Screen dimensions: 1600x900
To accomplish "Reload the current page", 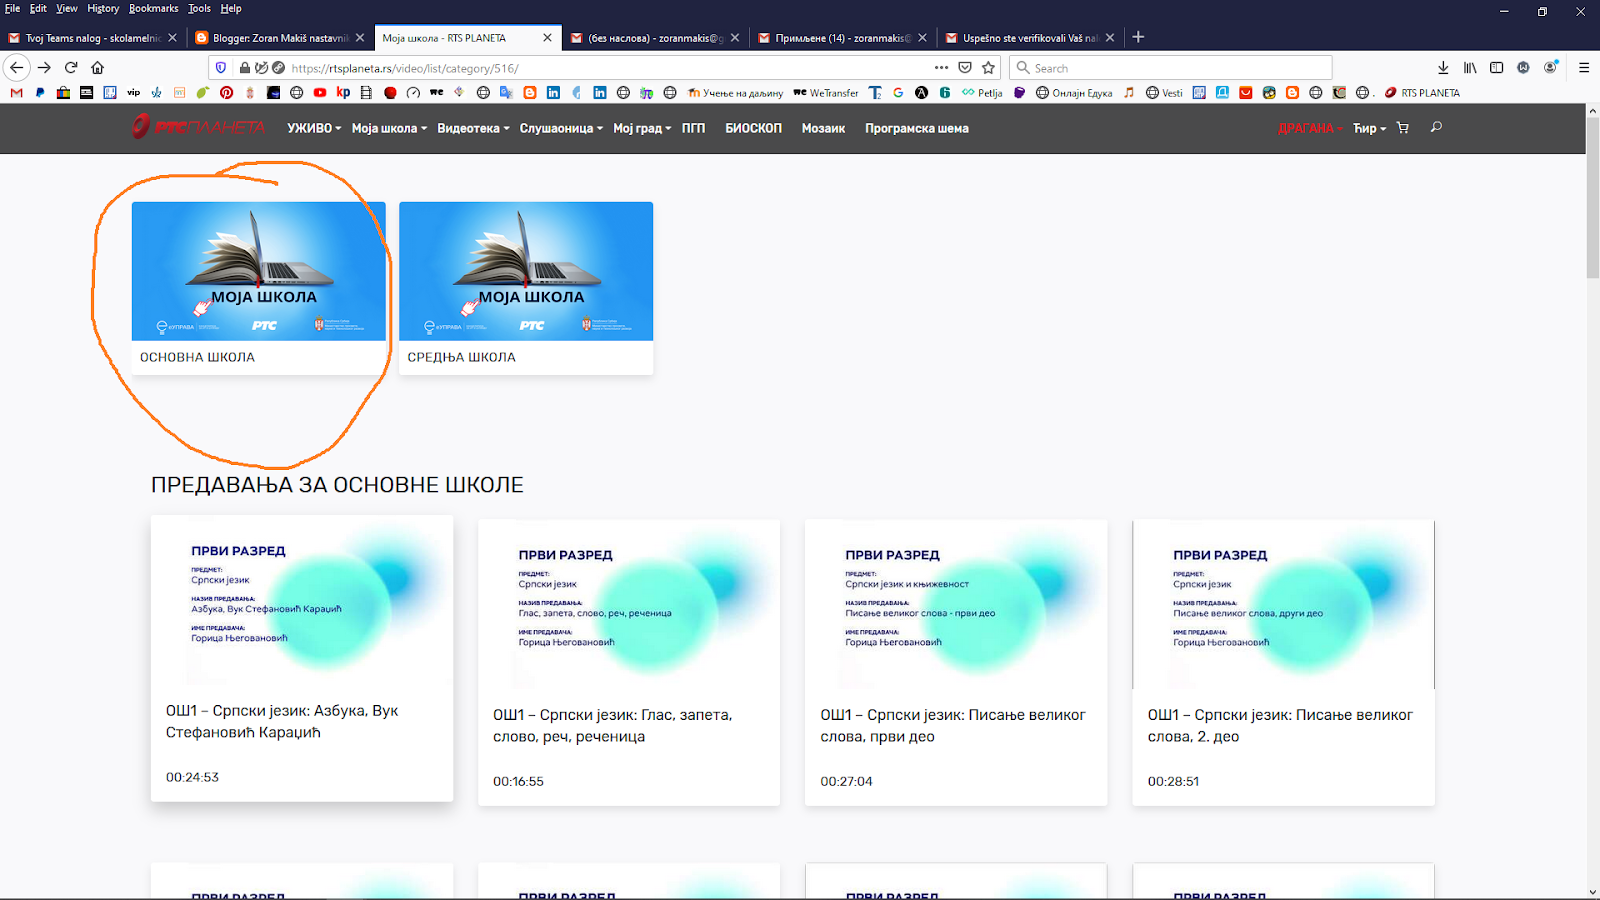I will coord(71,68).
